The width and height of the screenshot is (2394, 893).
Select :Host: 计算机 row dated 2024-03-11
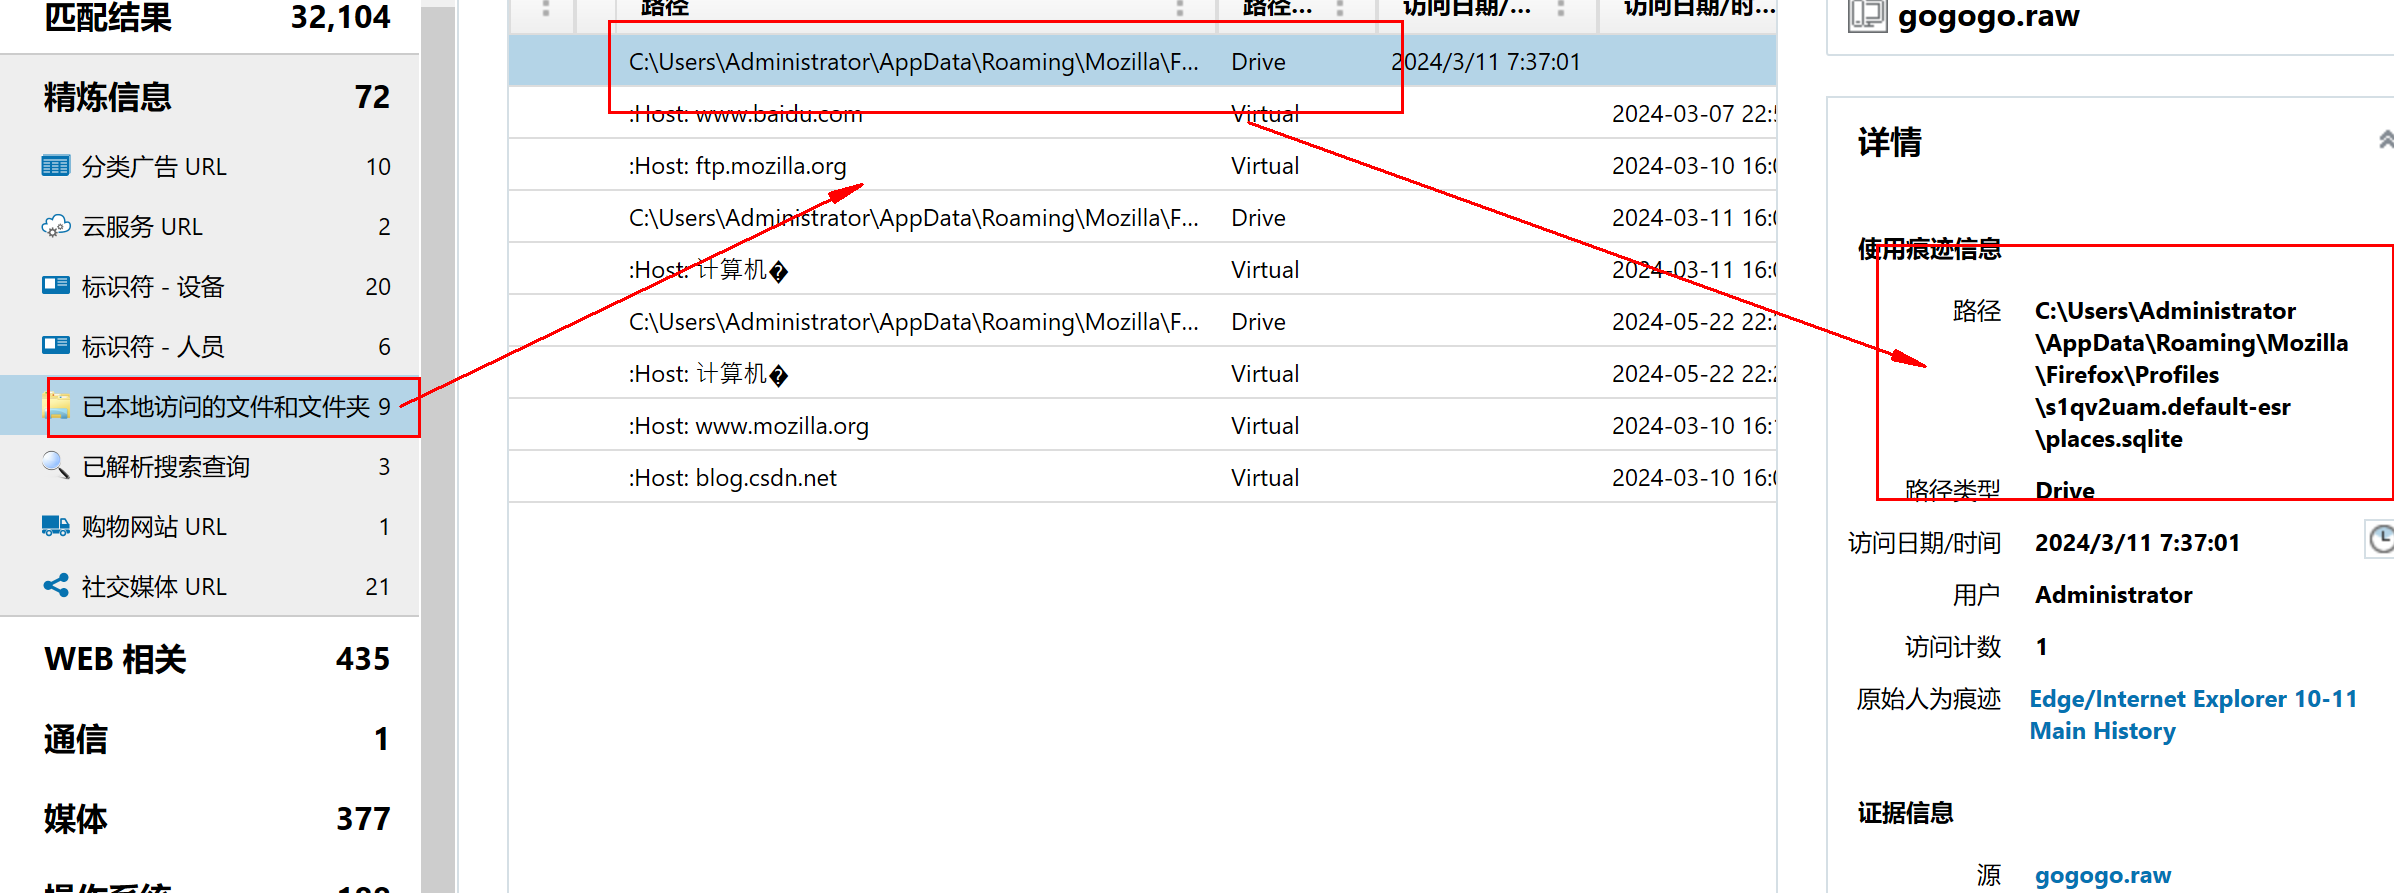(1142, 270)
